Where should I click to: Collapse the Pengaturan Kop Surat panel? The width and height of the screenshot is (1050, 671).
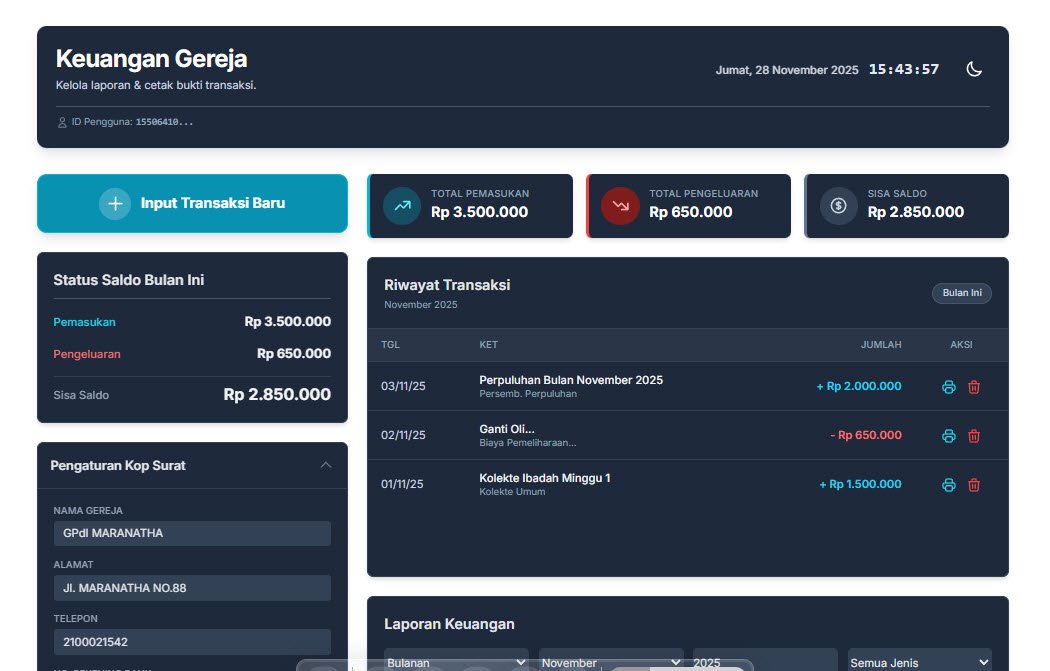pyautogui.click(x=325, y=465)
